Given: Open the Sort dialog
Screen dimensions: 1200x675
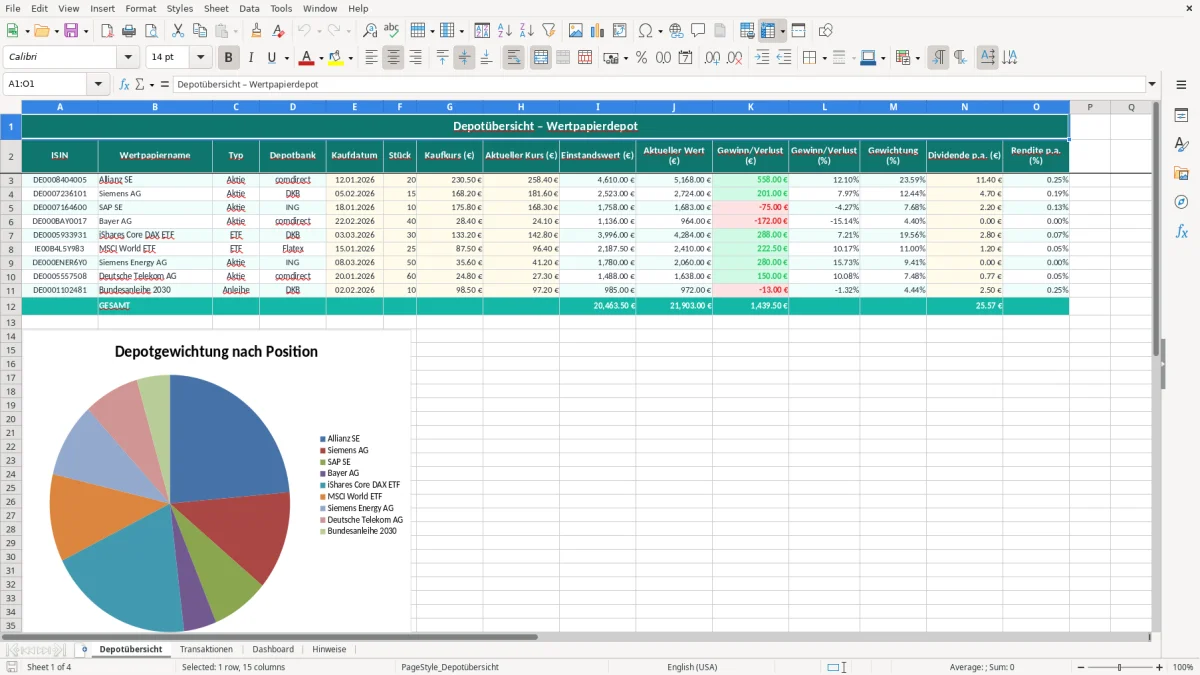Looking at the screenshot, I should [x=482, y=31].
